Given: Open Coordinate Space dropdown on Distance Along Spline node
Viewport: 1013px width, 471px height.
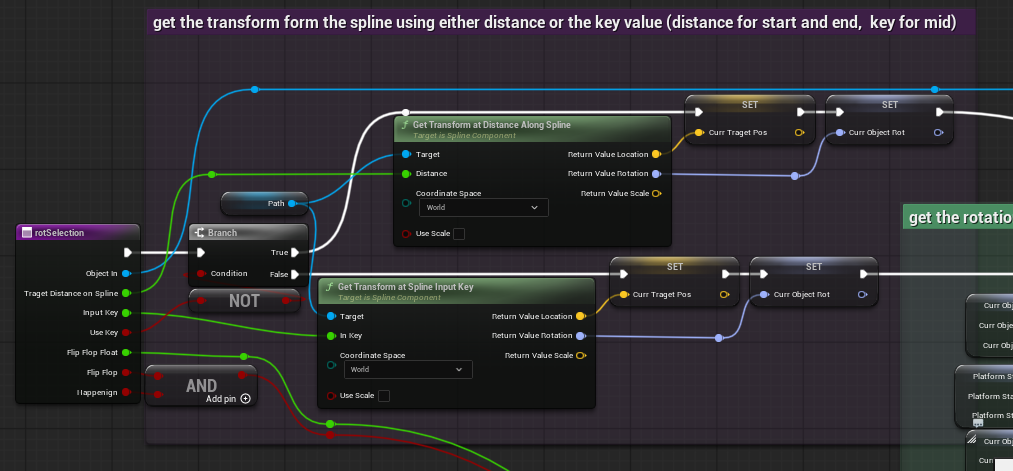Looking at the screenshot, I should point(484,208).
